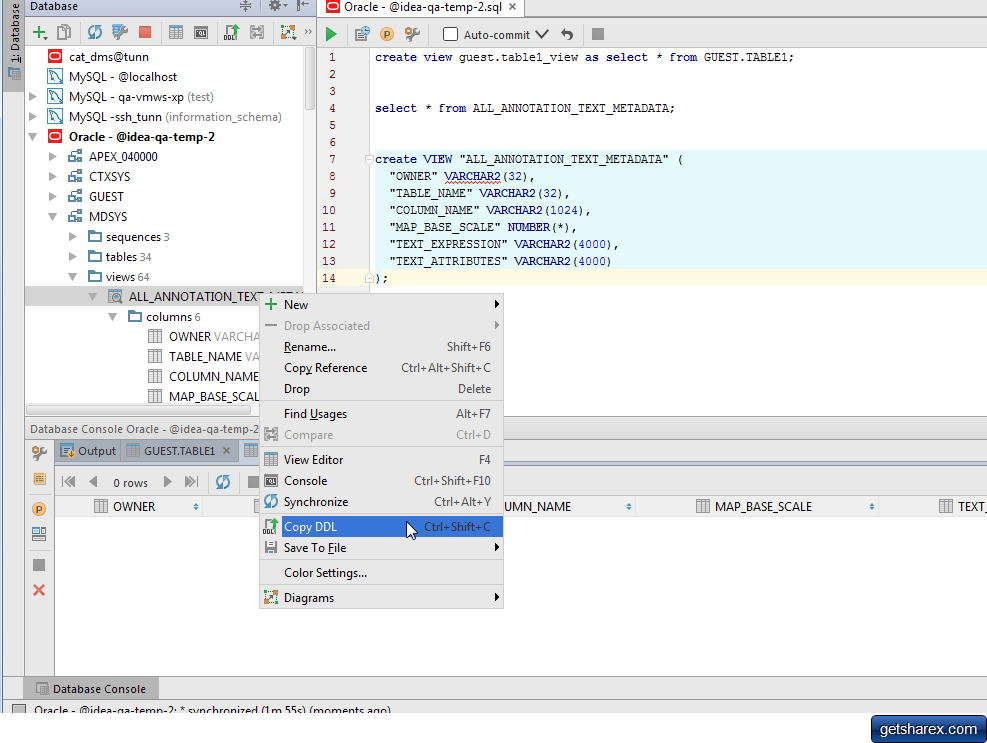Expand the GUEST schema
Viewport: 987px width, 743px height.
[53, 196]
